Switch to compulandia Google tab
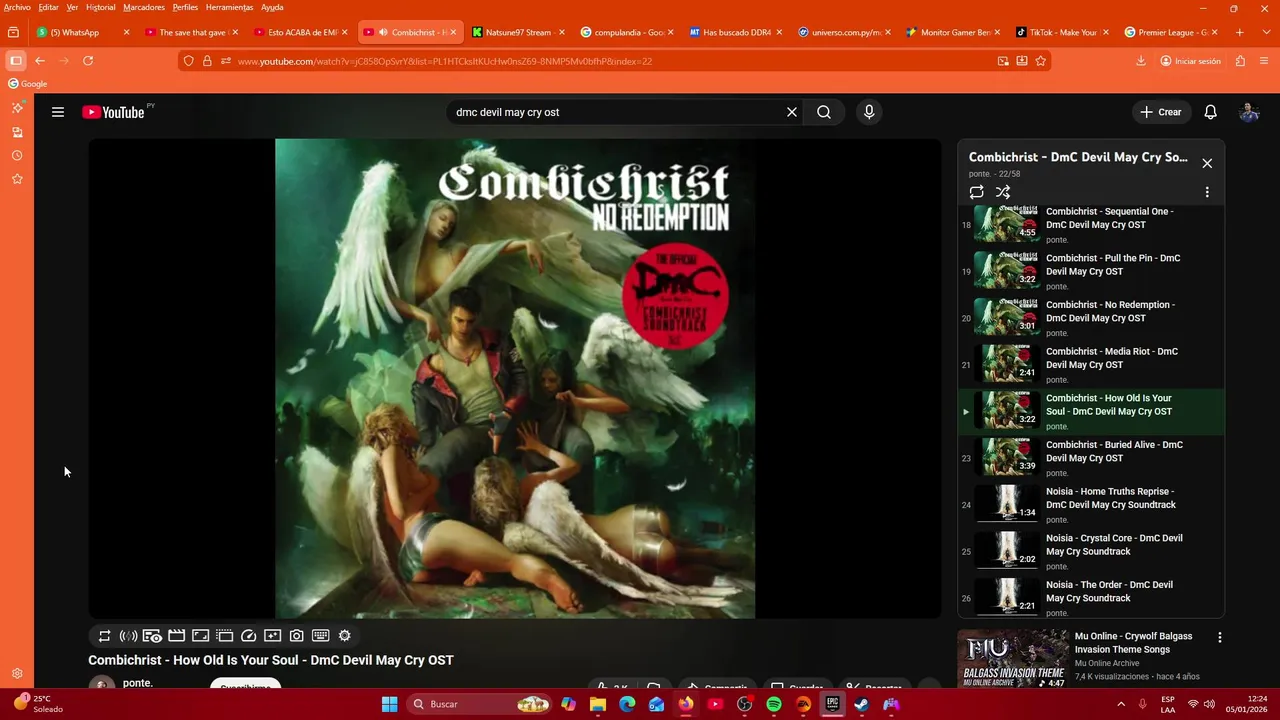 click(x=628, y=32)
